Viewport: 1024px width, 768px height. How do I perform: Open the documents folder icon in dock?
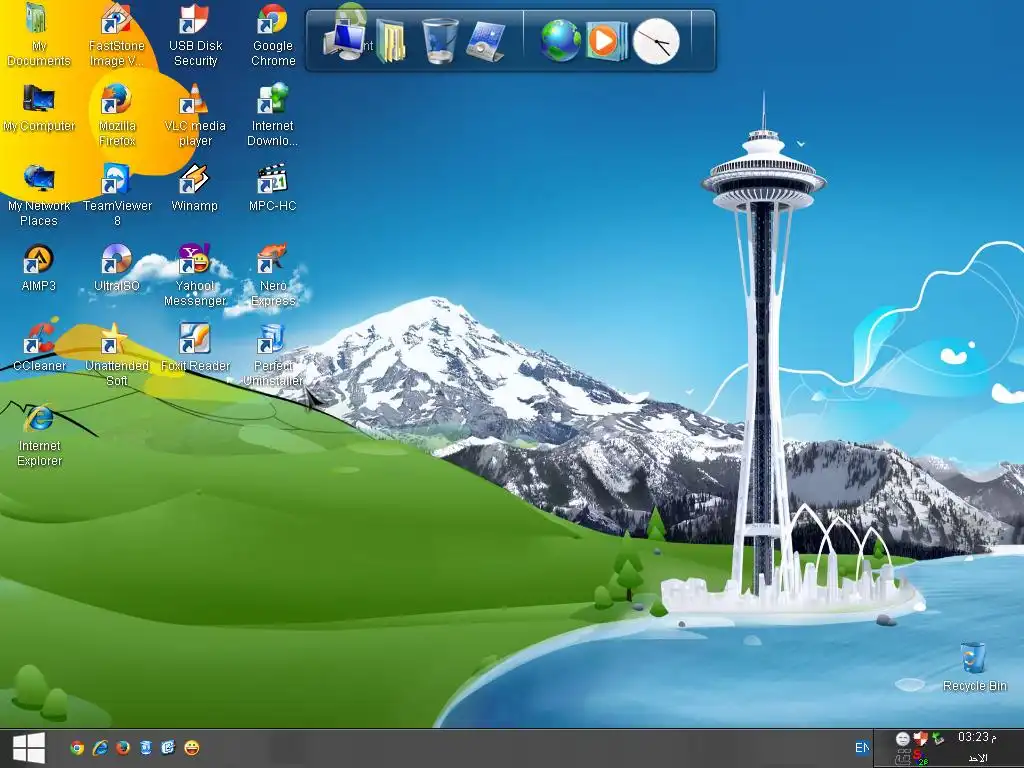coord(391,41)
